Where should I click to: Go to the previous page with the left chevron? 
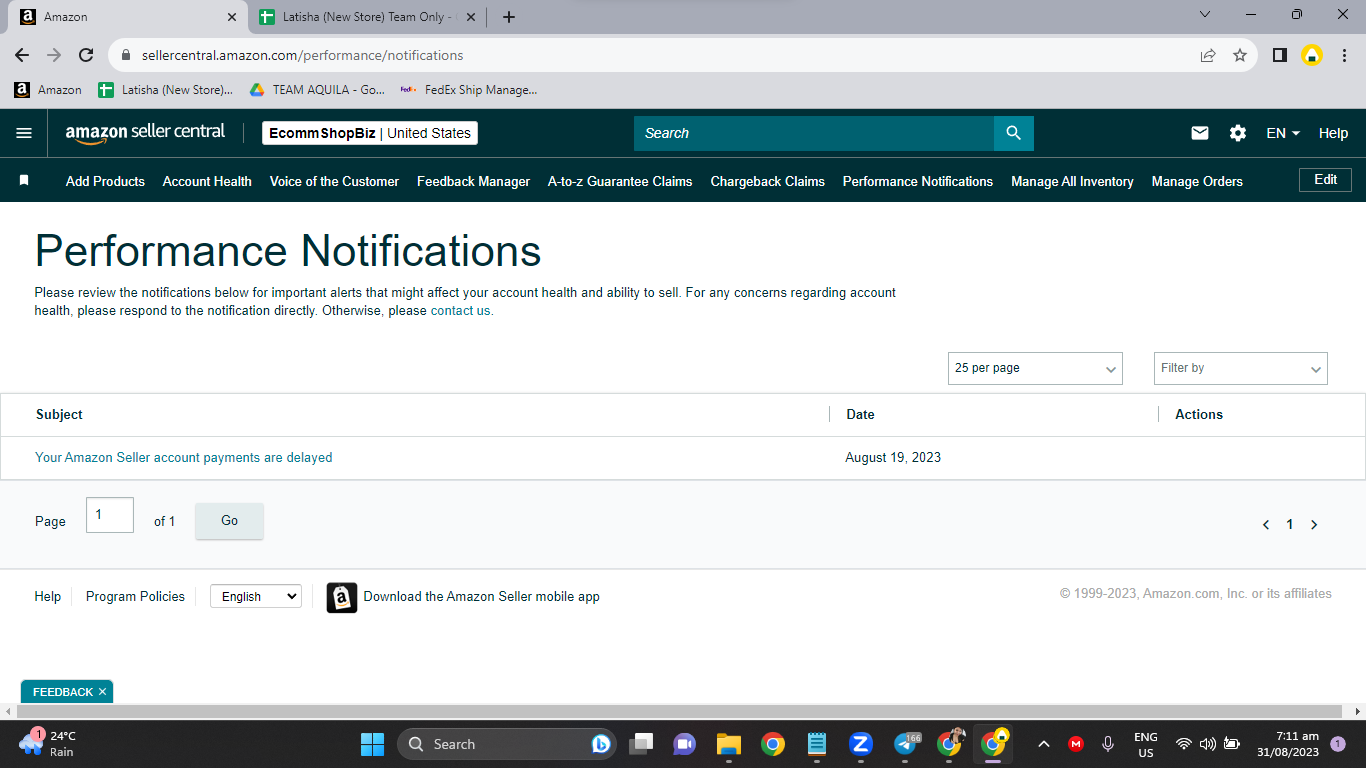click(1266, 525)
